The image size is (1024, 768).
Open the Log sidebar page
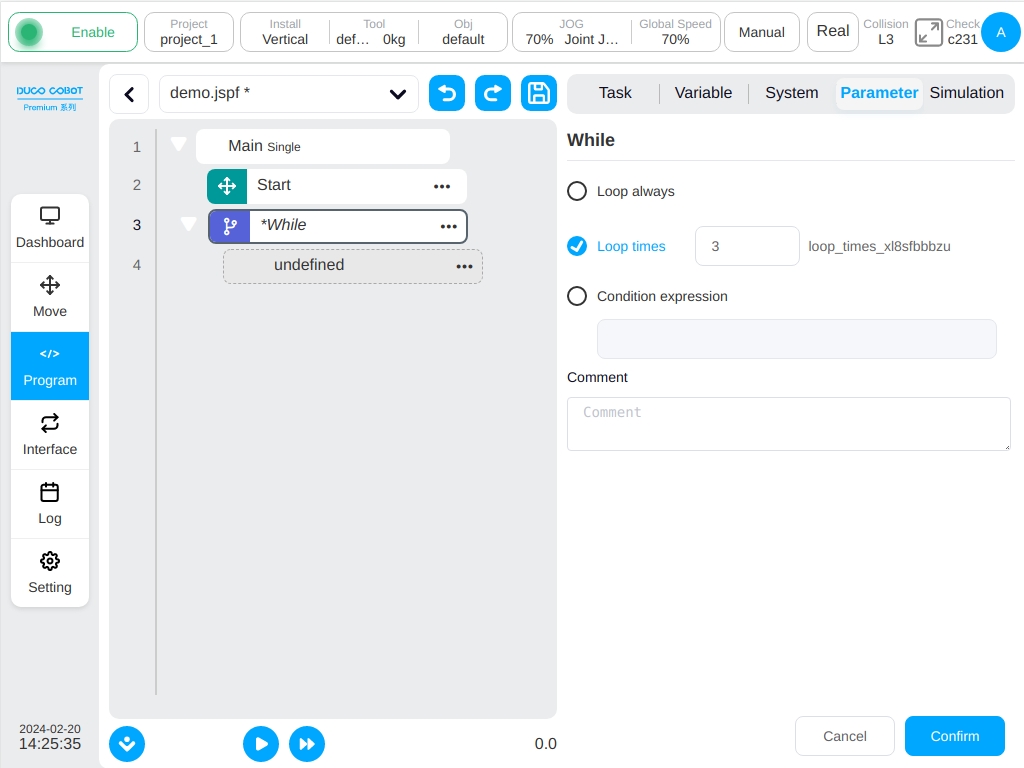pos(50,504)
